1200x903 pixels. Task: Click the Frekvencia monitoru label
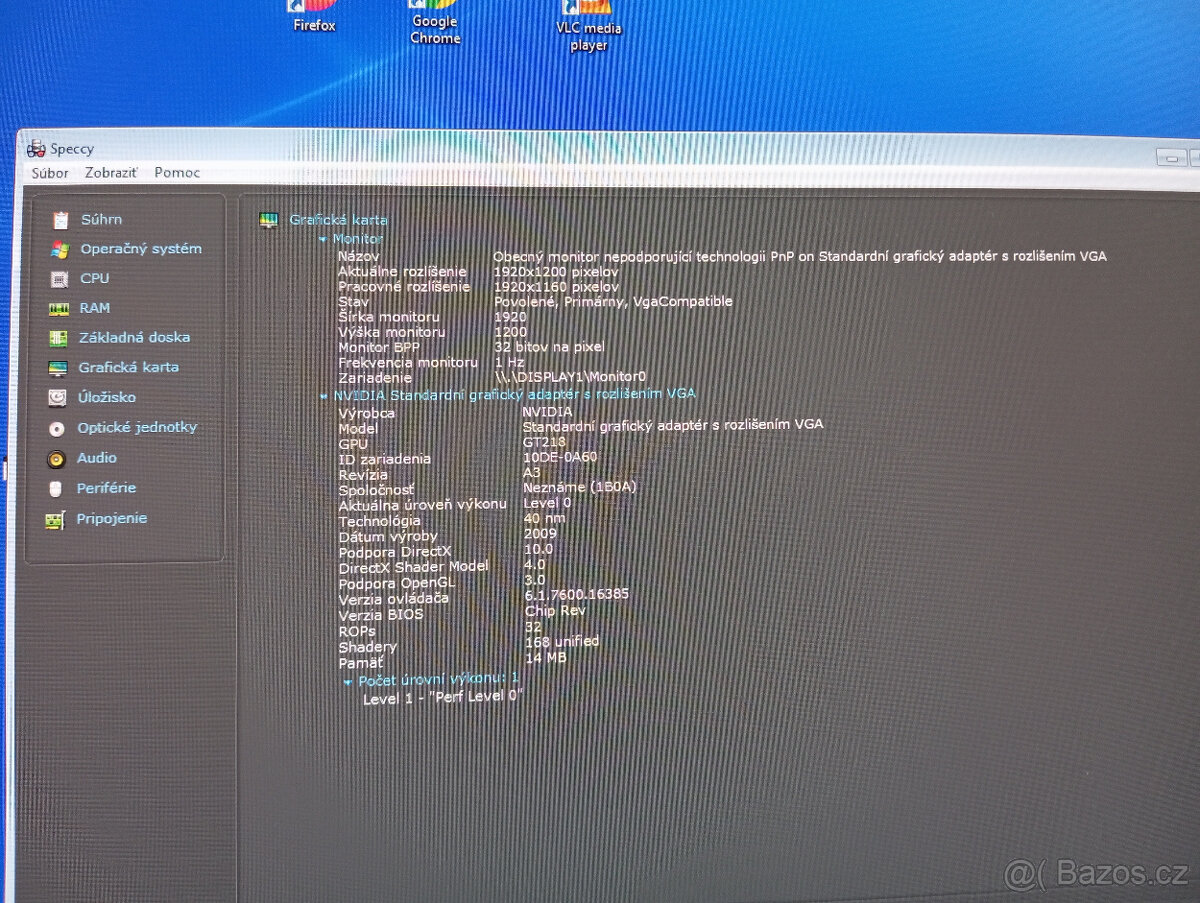click(x=408, y=363)
